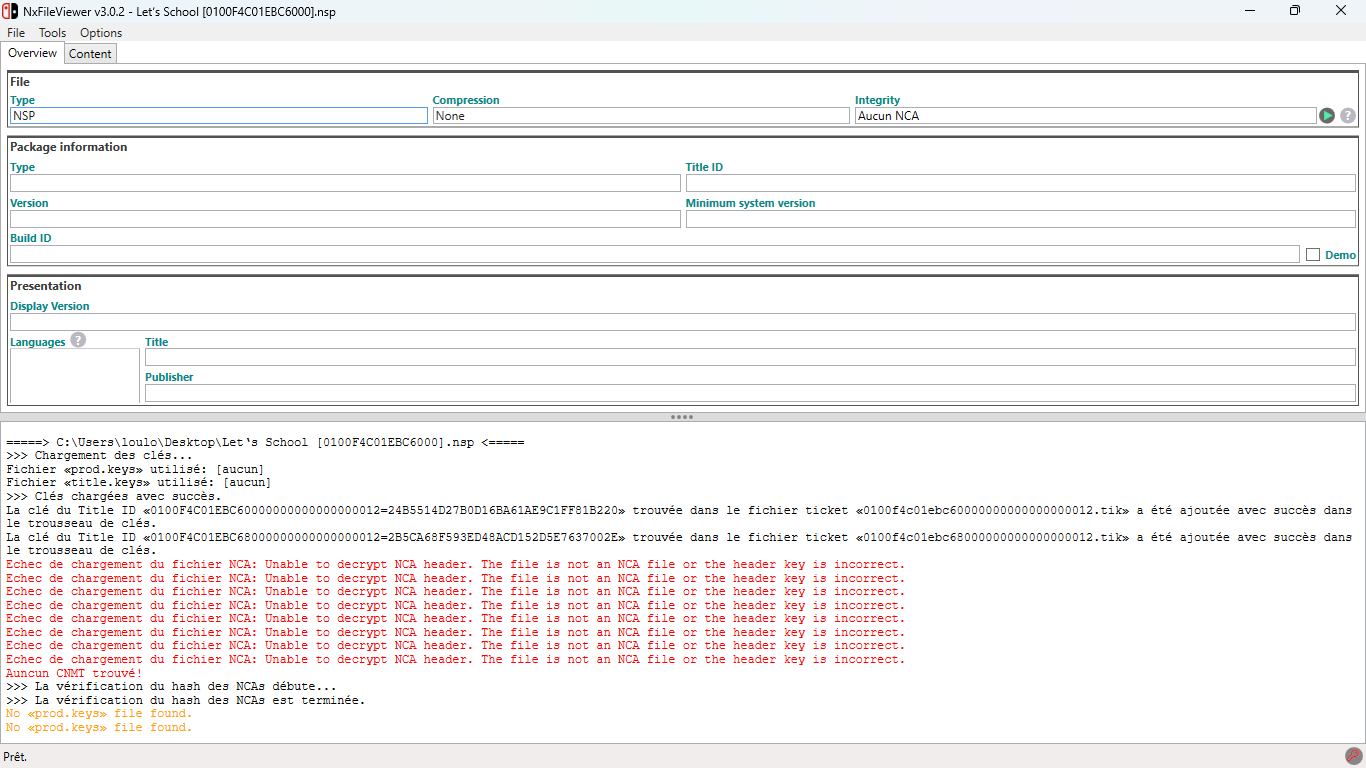The width and height of the screenshot is (1366, 768).
Task: Click the Minimum system version field
Action: 1021,219
